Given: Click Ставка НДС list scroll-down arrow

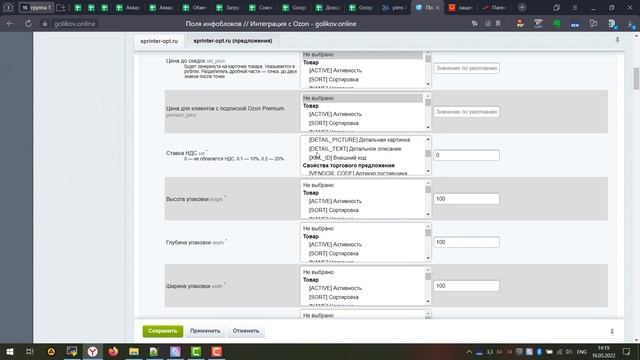Looking at the screenshot, I should pos(428,171).
